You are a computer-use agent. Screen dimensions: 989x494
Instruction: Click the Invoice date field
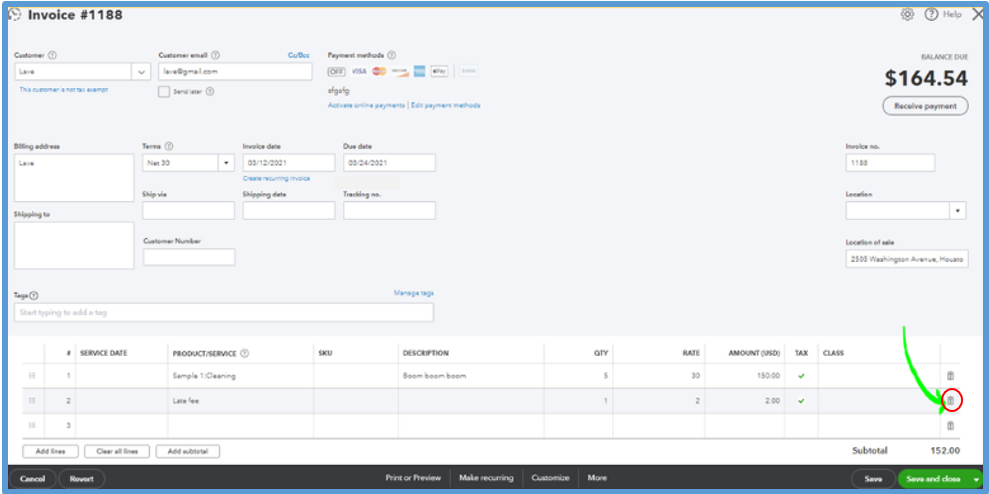click(289, 163)
